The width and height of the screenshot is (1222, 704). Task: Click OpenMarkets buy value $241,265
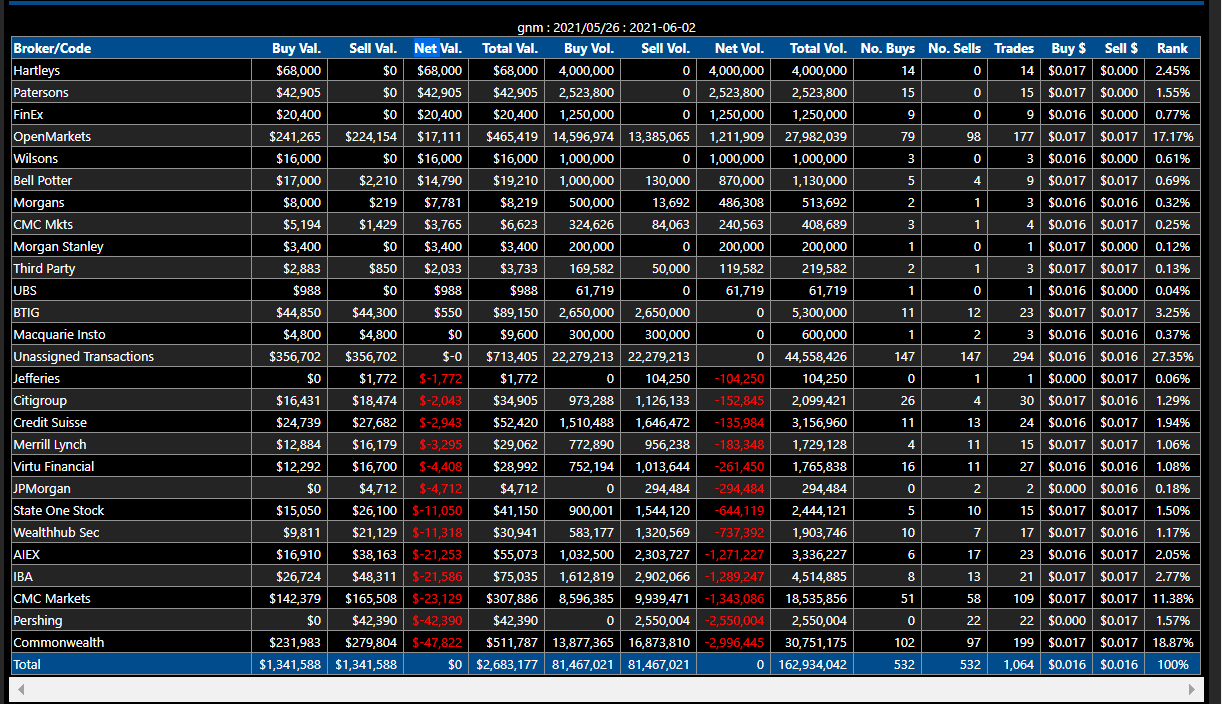click(295, 136)
